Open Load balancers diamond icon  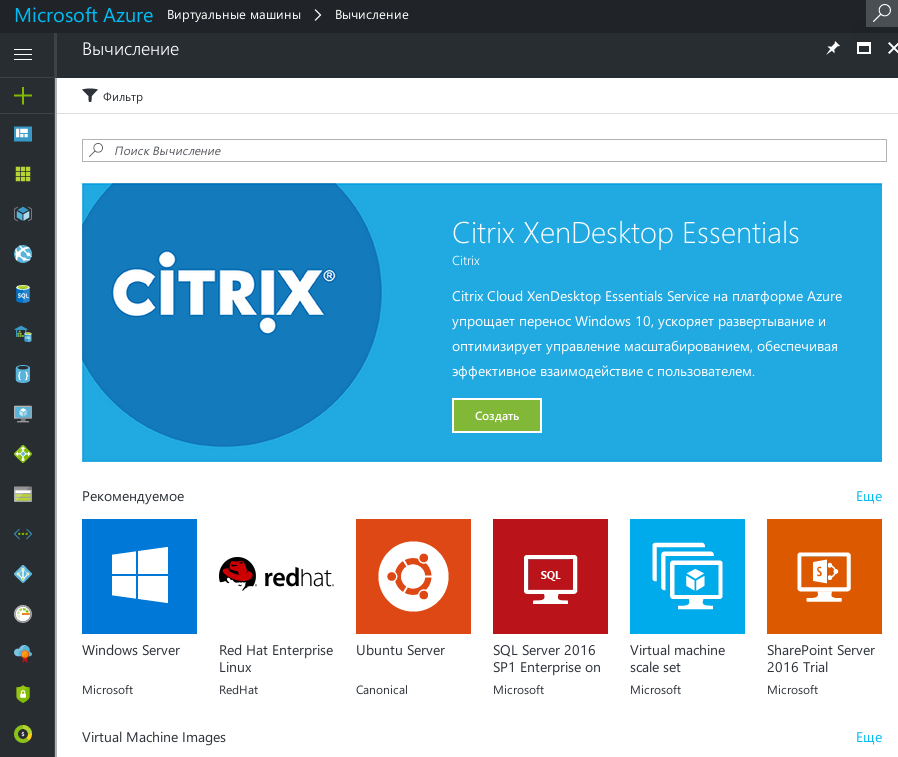coord(23,454)
